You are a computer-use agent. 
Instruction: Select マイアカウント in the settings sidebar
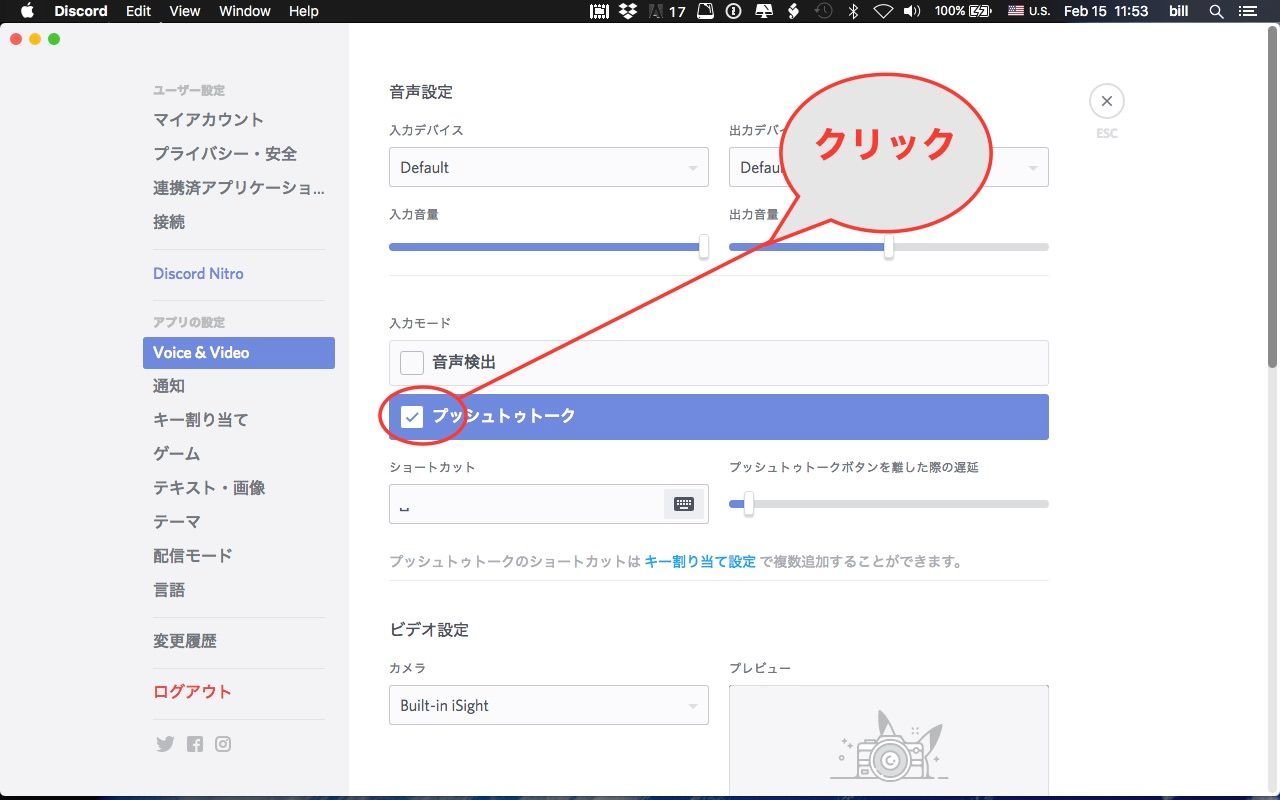point(208,120)
